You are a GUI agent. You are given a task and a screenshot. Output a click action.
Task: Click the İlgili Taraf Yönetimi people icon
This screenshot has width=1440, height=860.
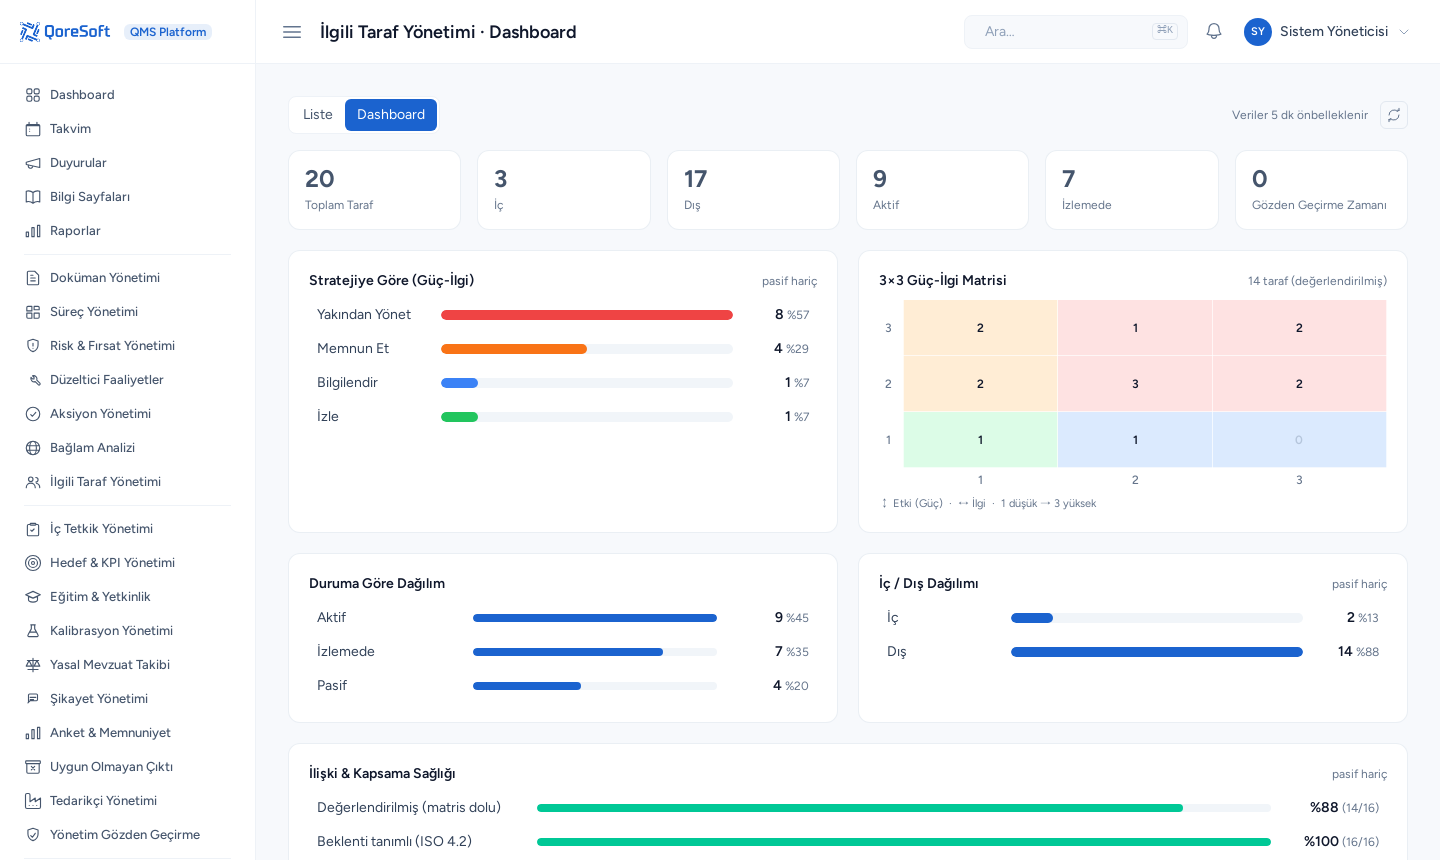coord(33,482)
